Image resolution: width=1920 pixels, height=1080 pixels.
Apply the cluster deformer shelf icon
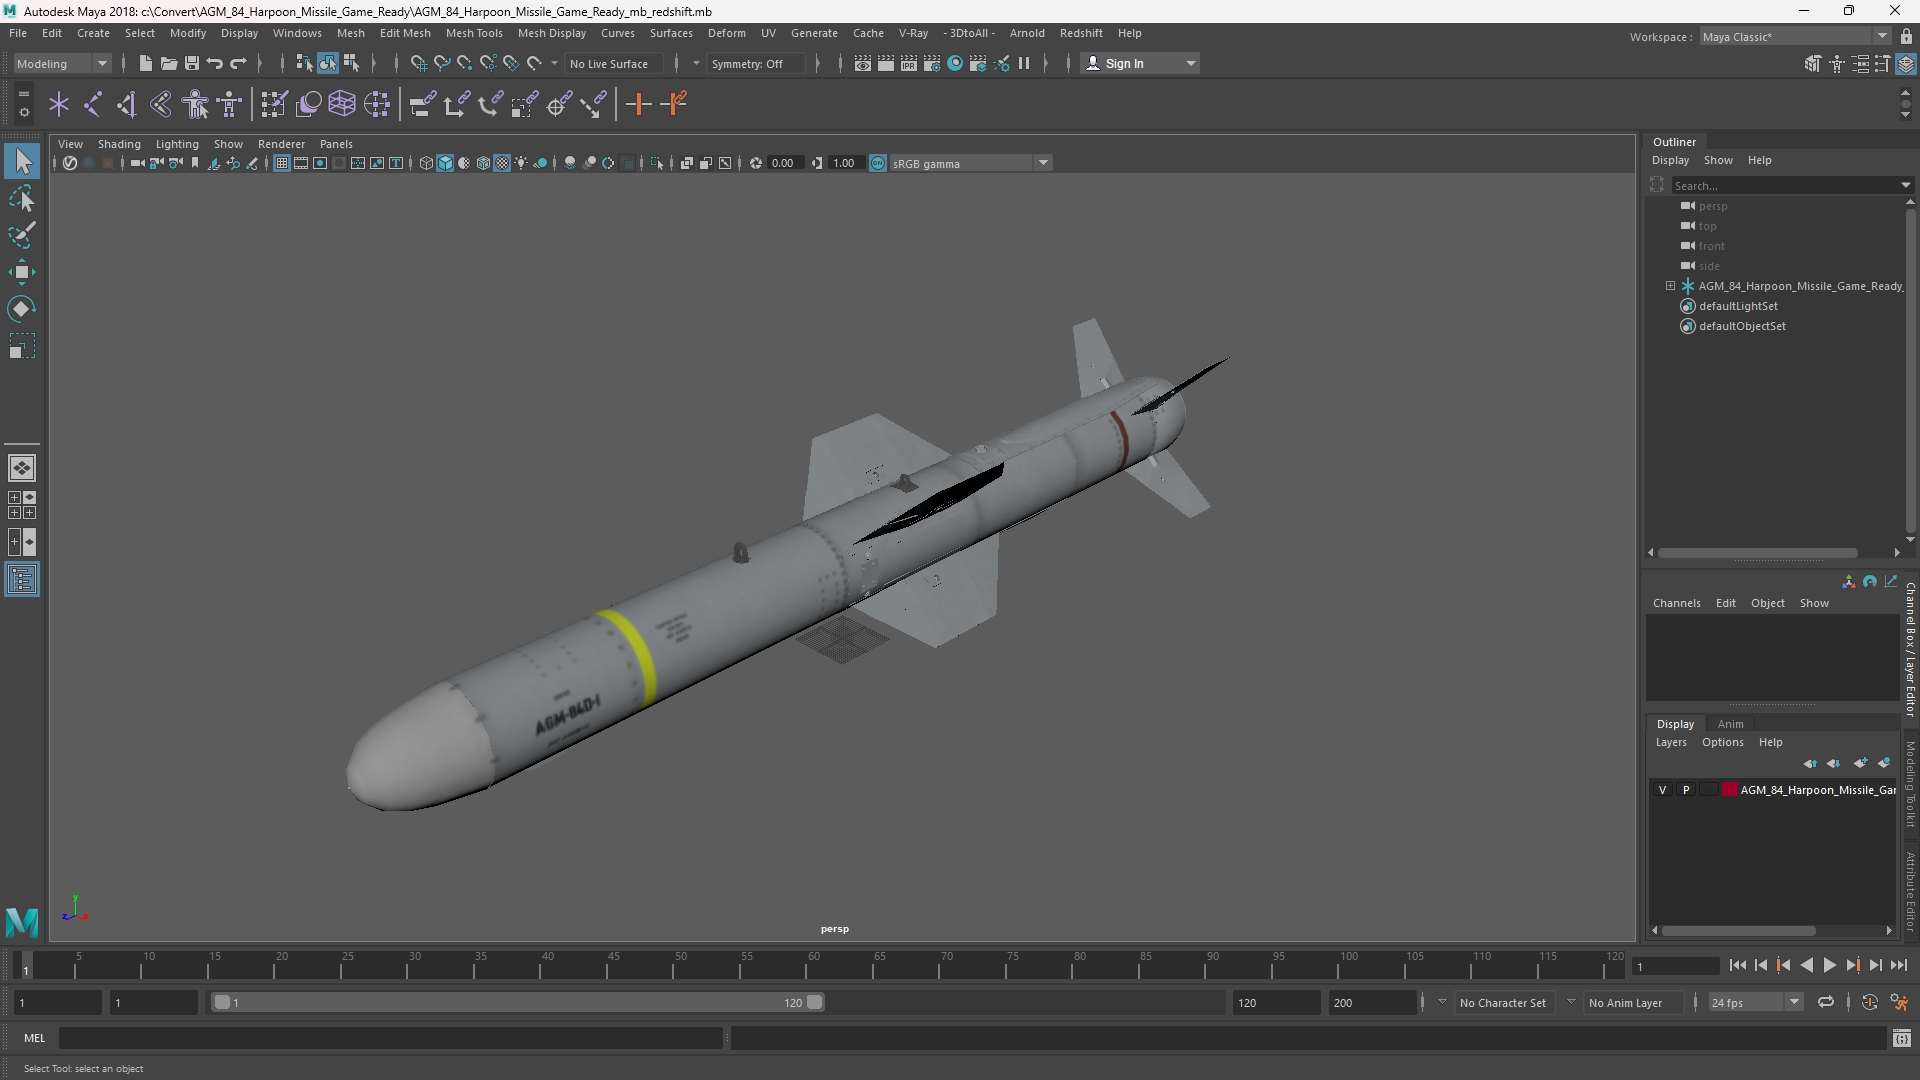(x=377, y=104)
